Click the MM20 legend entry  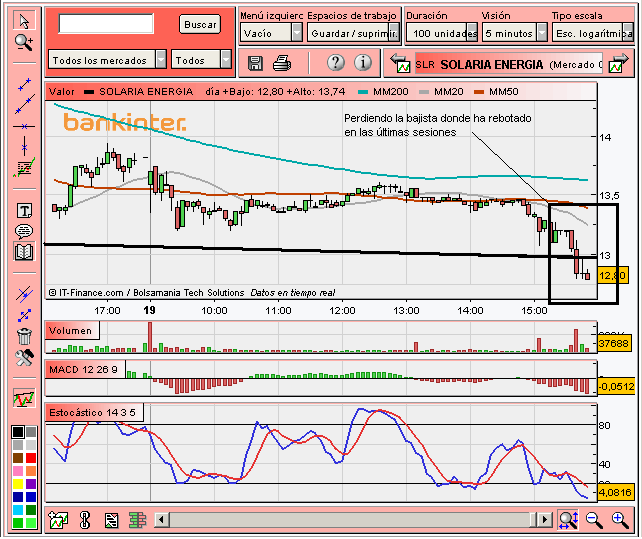click(x=442, y=91)
